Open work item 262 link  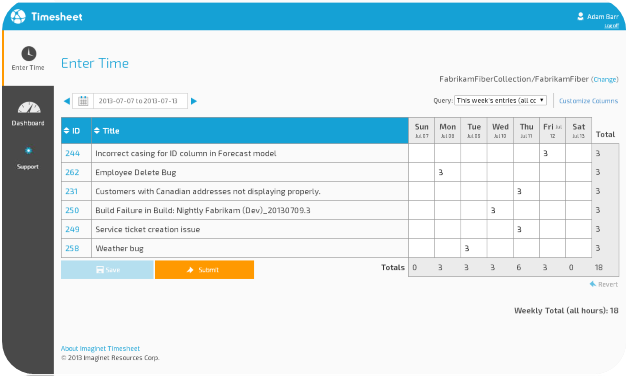coord(72,172)
